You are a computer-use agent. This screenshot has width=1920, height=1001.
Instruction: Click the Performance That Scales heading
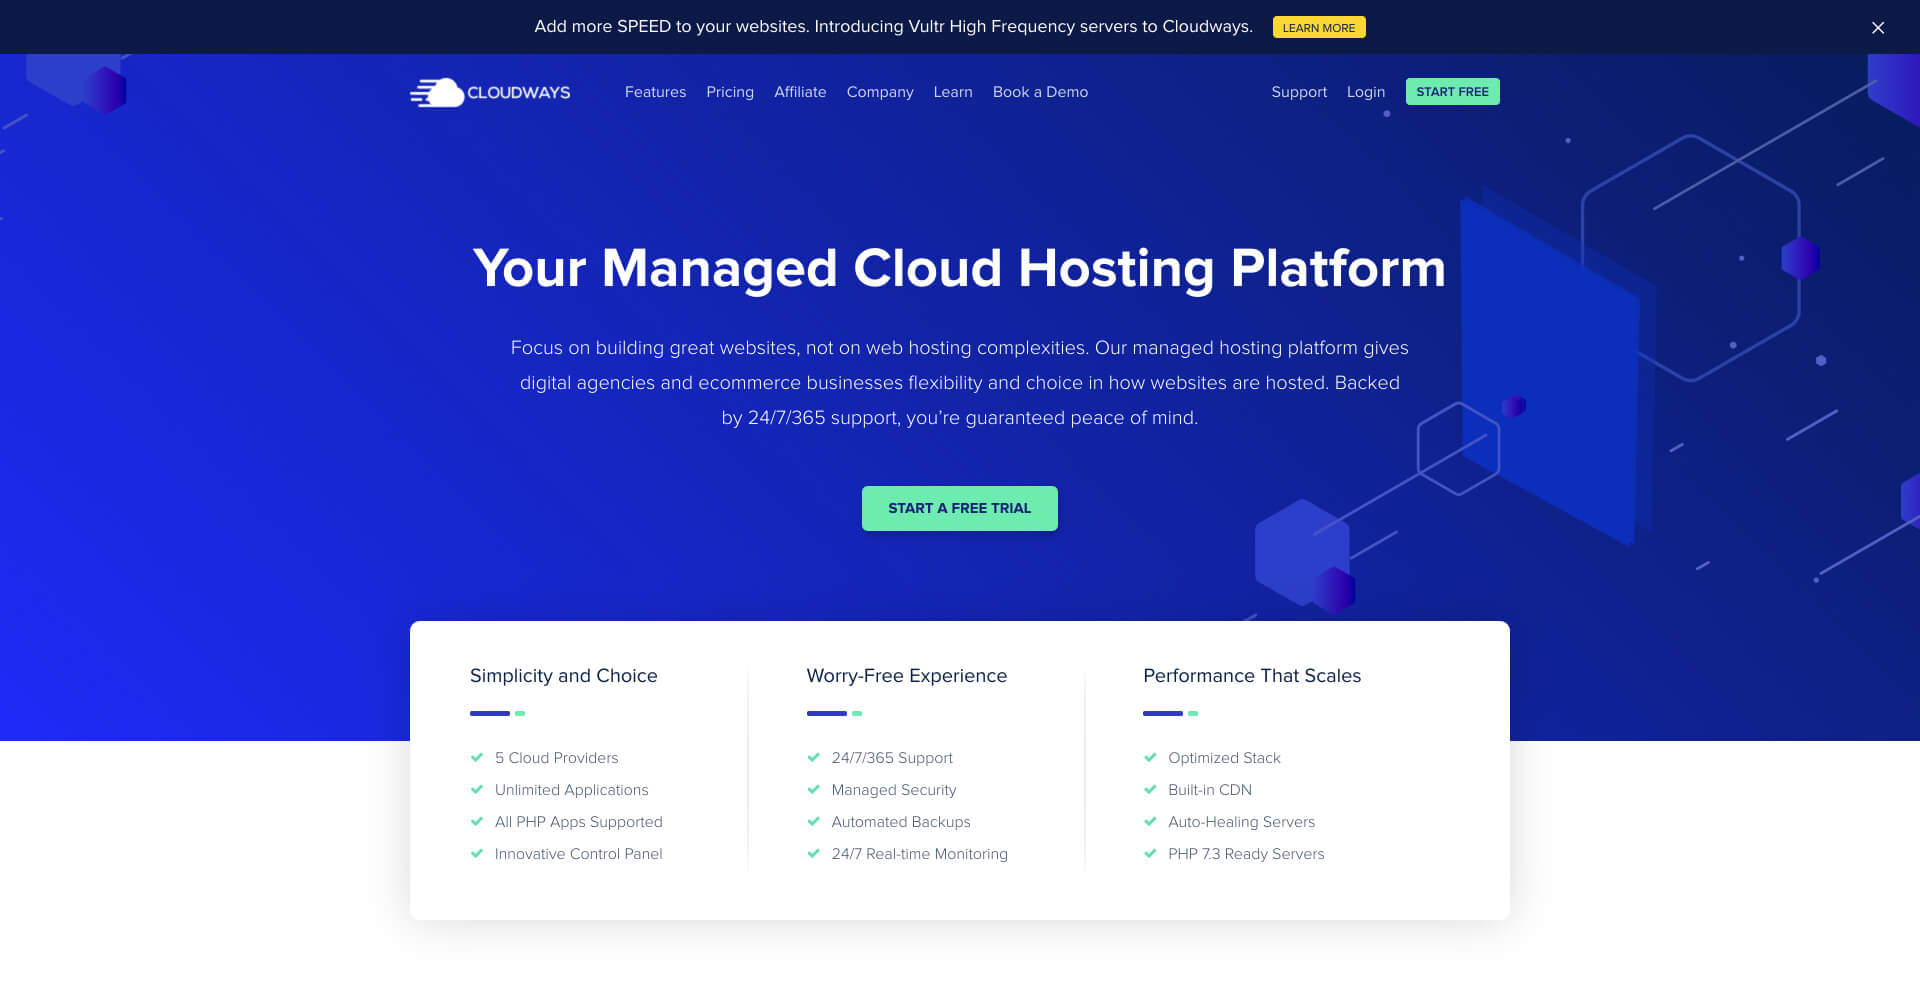point(1252,676)
